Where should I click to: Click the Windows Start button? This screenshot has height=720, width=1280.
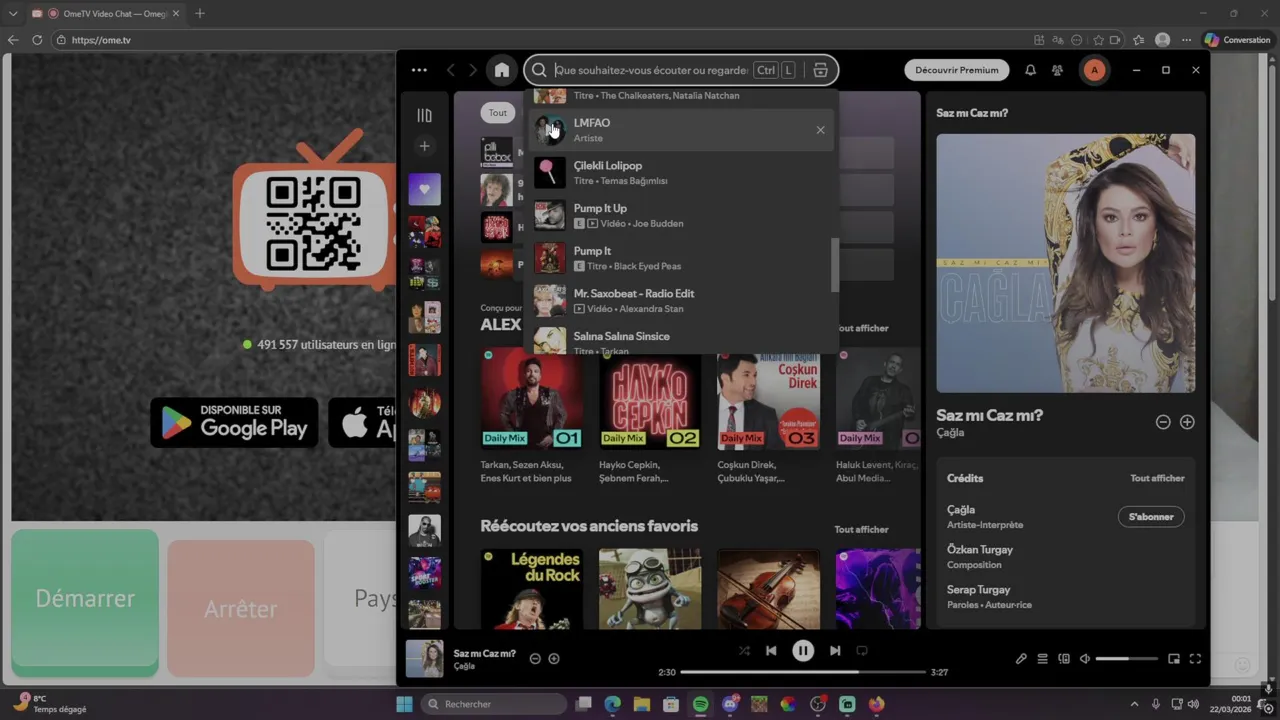click(x=404, y=704)
